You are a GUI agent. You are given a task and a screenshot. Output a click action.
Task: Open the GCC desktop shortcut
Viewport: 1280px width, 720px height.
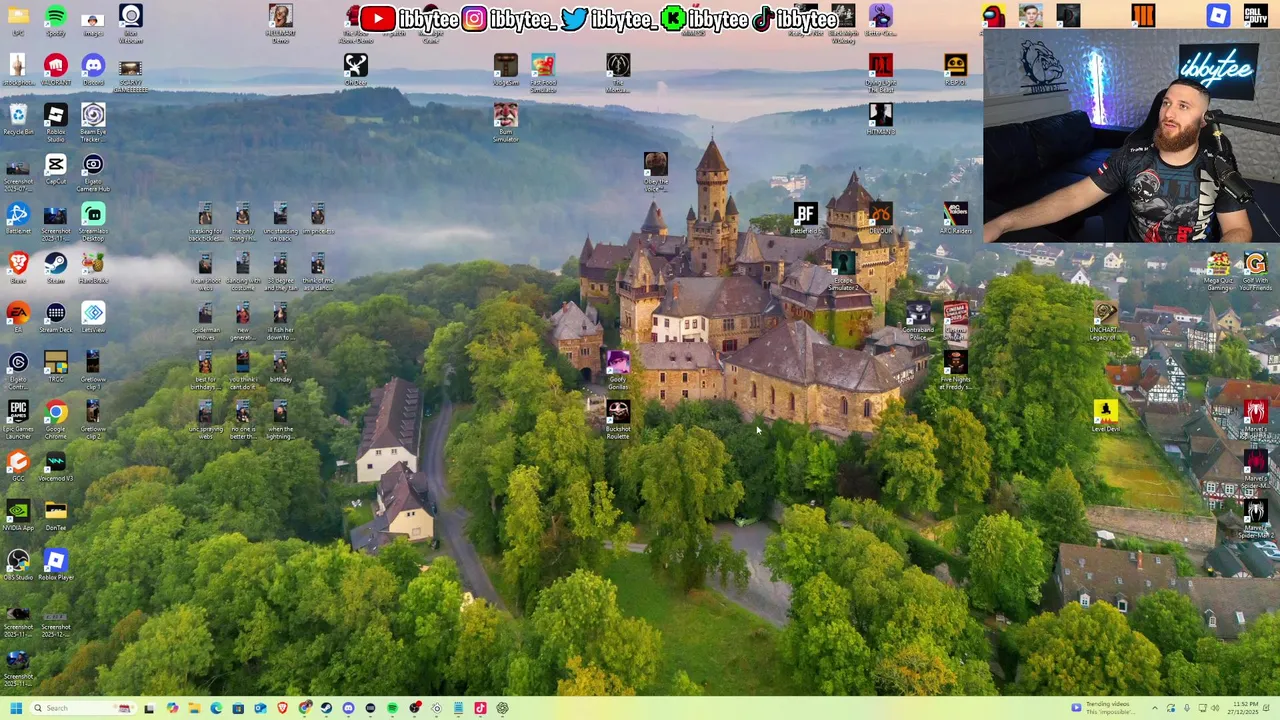point(18,466)
